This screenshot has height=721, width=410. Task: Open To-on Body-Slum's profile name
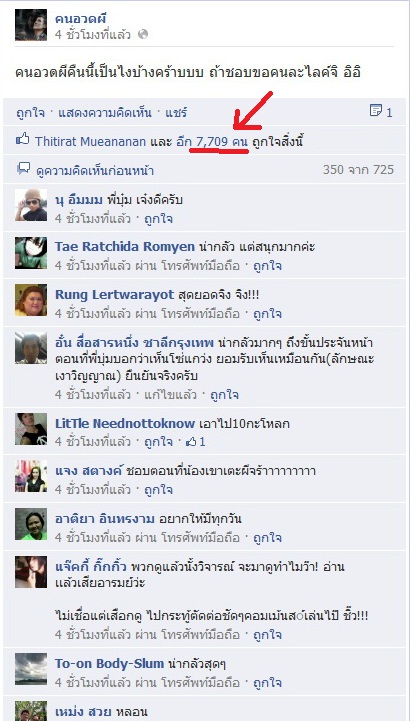(109, 664)
